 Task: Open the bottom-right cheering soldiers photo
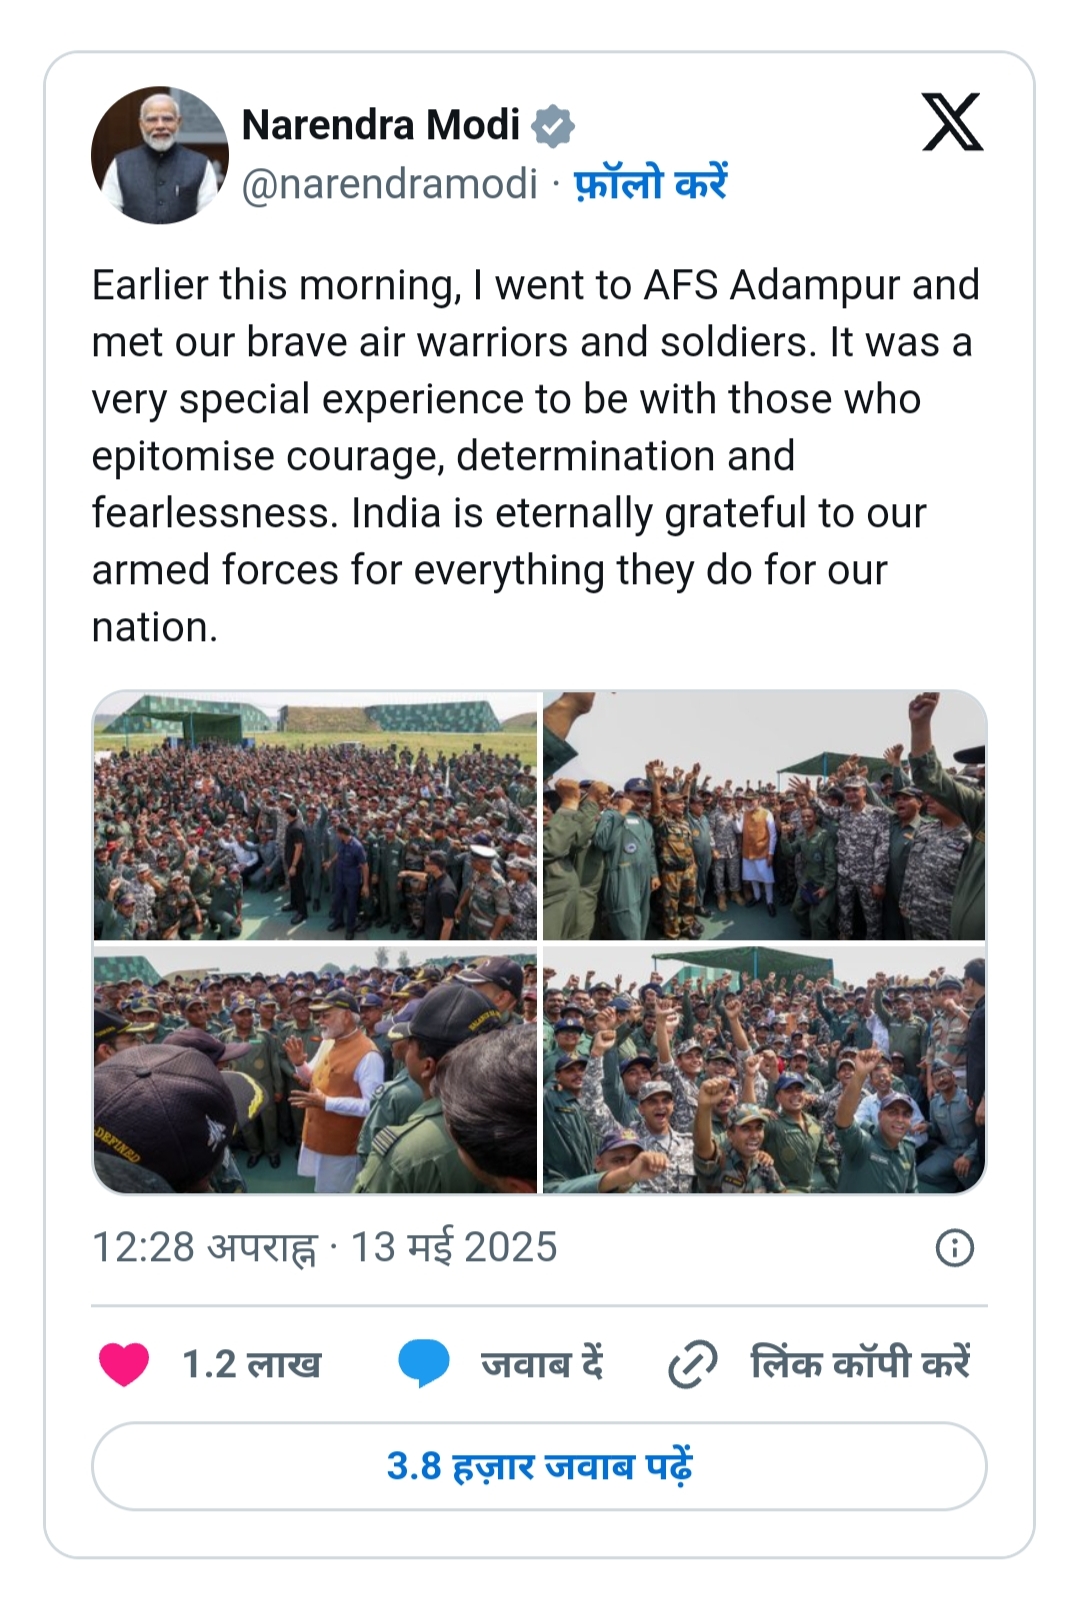pyautogui.click(x=764, y=1070)
